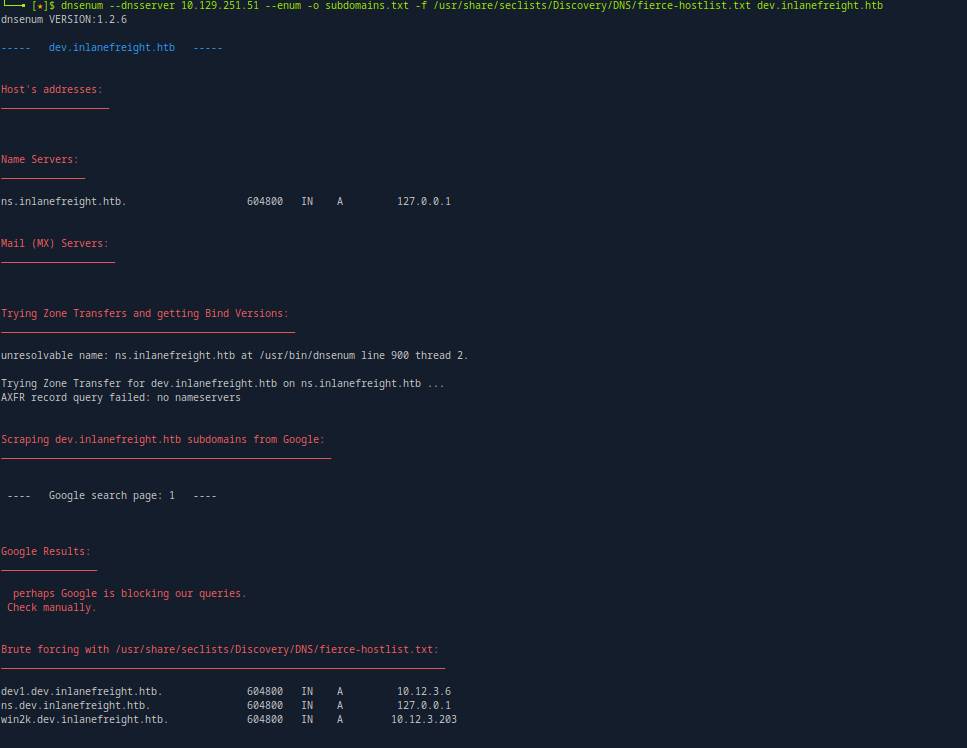This screenshot has width=967, height=748.
Task: Click ns.dev.inlanefreight.htb. hostname
Action: (x=76, y=706)
